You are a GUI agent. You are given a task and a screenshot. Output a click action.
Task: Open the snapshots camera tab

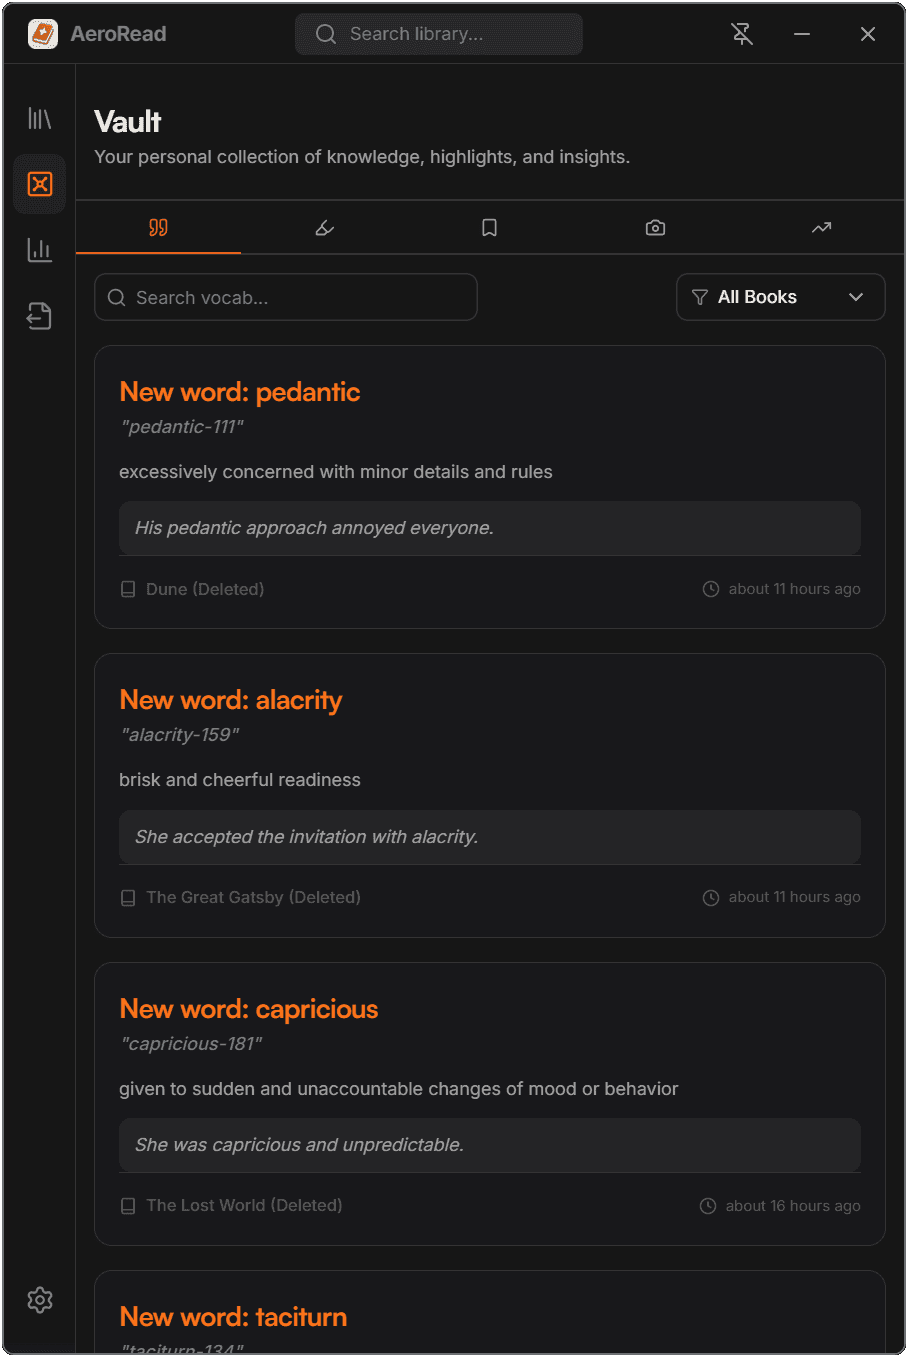click(x=655, y=227)
